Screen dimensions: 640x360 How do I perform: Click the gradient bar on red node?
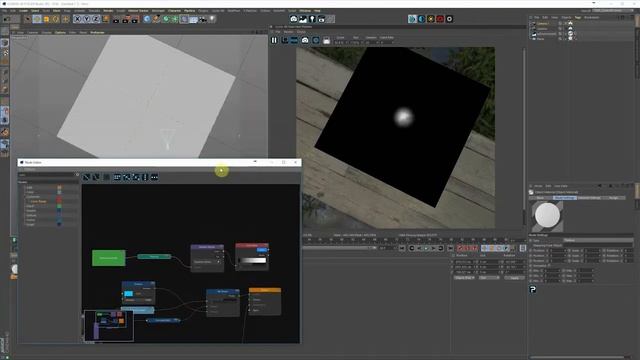(253, 260)
